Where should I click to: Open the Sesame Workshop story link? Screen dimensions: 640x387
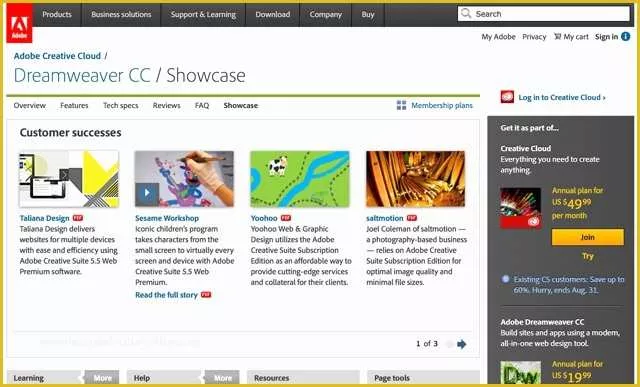pyautogui.click(x=167, y=218)
